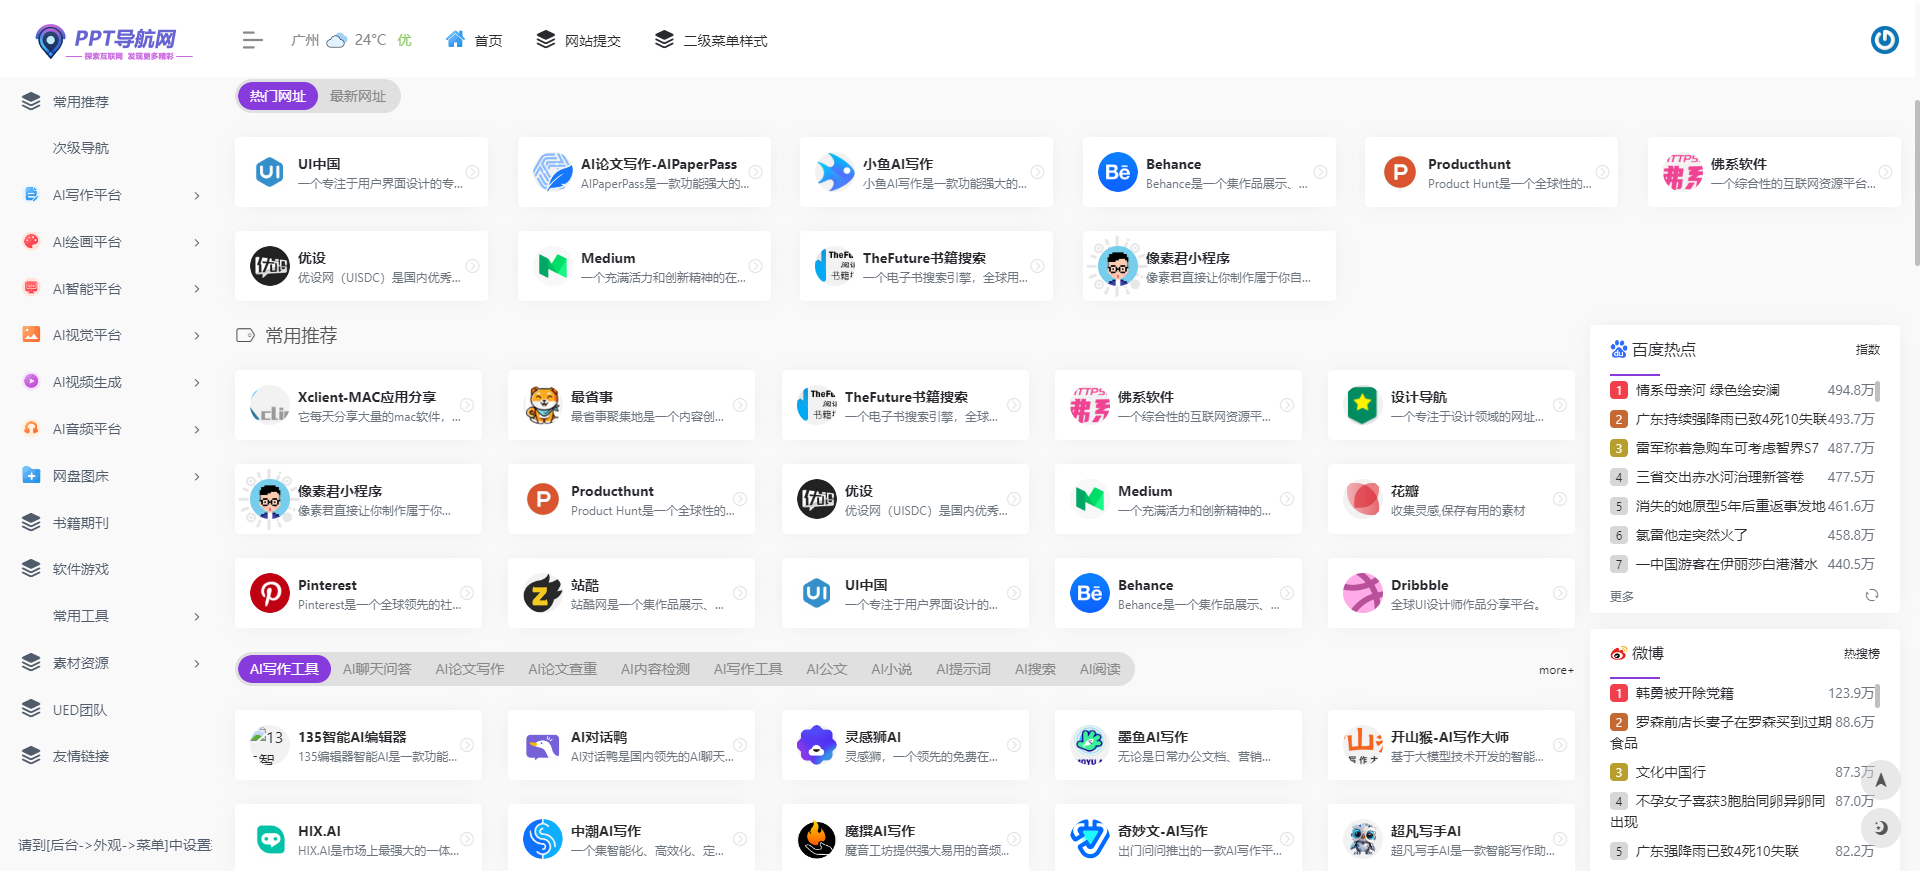Screen dimensions: 1920x871
Task: Open the 首页 home icon link
Action: [455, 39]
